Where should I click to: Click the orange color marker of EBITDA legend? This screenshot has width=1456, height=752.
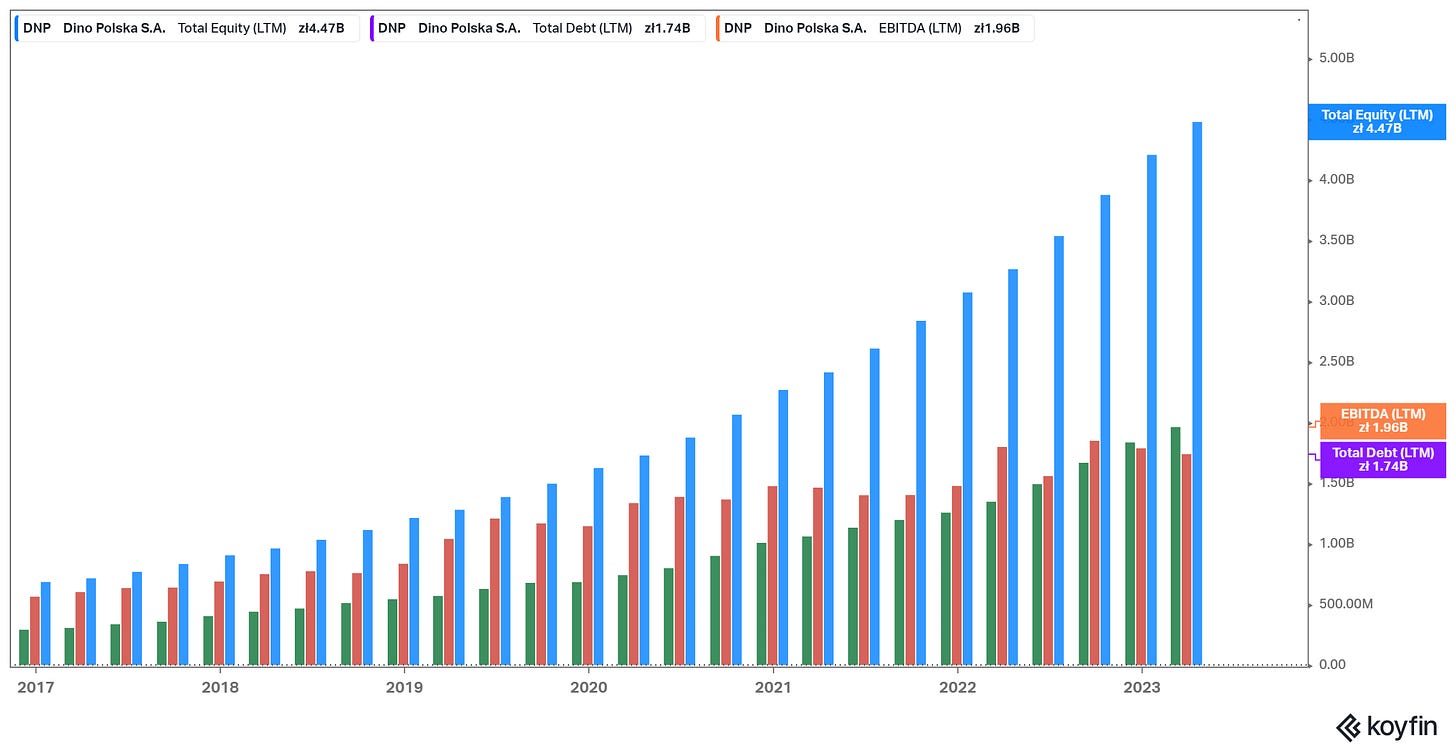[718, 28]
